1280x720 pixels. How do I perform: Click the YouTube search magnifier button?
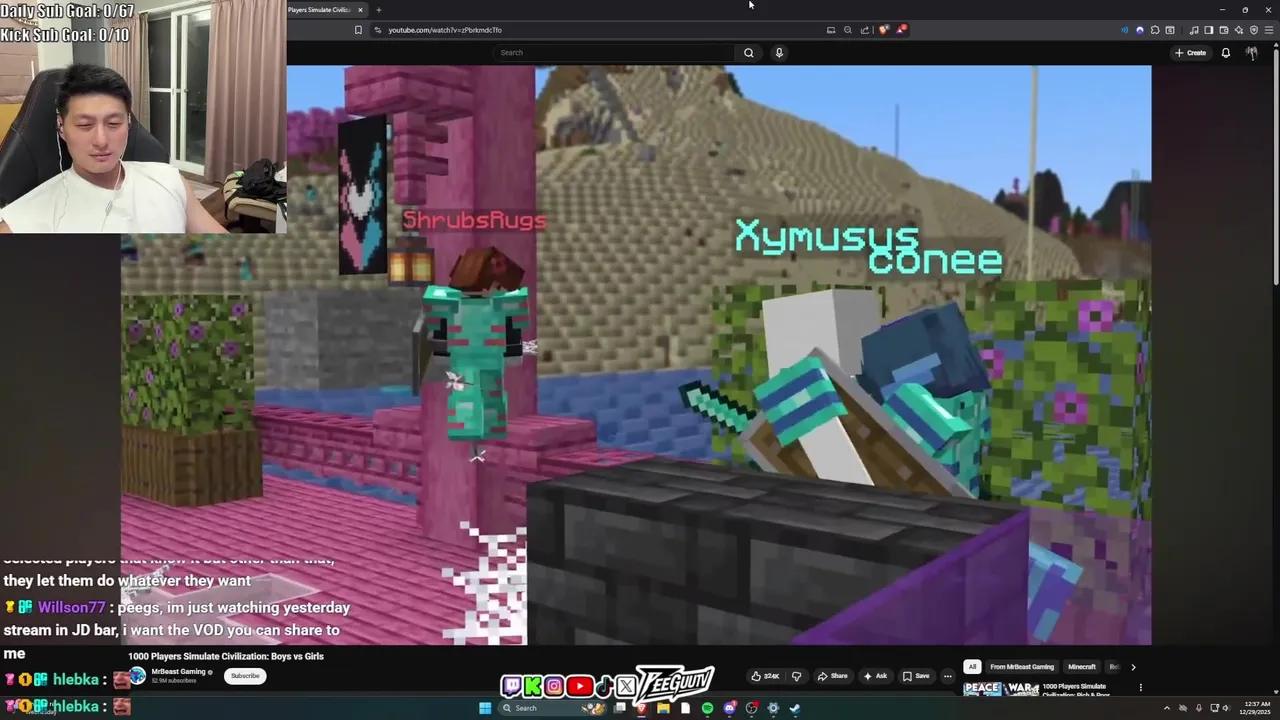pos(748,53)
